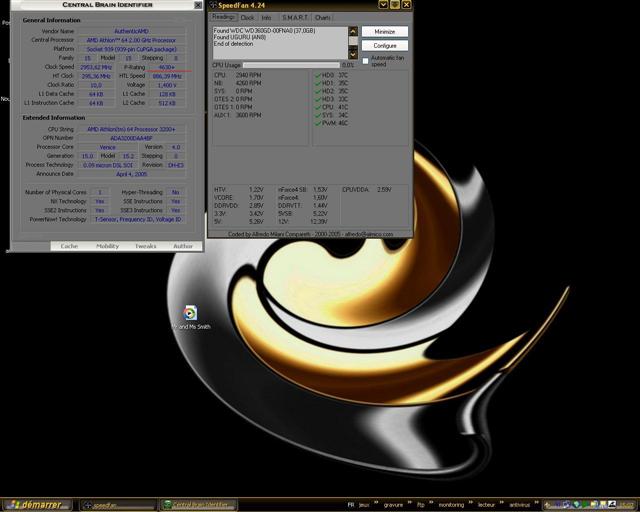640x512 pixels.
Task: Switch to the Clock tab in SpeedFan
Action: [247, 18]
